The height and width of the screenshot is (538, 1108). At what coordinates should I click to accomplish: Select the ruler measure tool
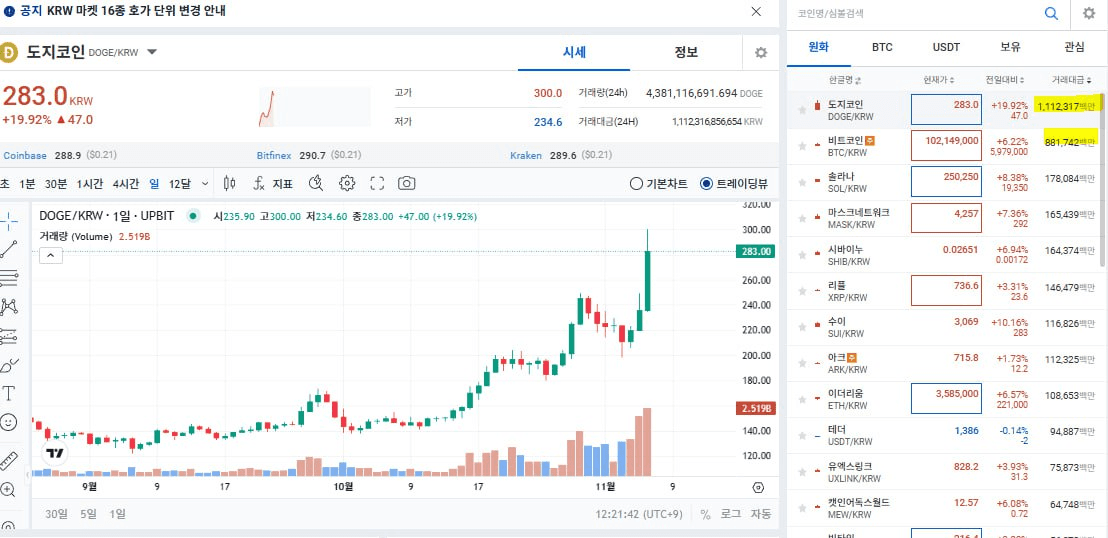9,461
